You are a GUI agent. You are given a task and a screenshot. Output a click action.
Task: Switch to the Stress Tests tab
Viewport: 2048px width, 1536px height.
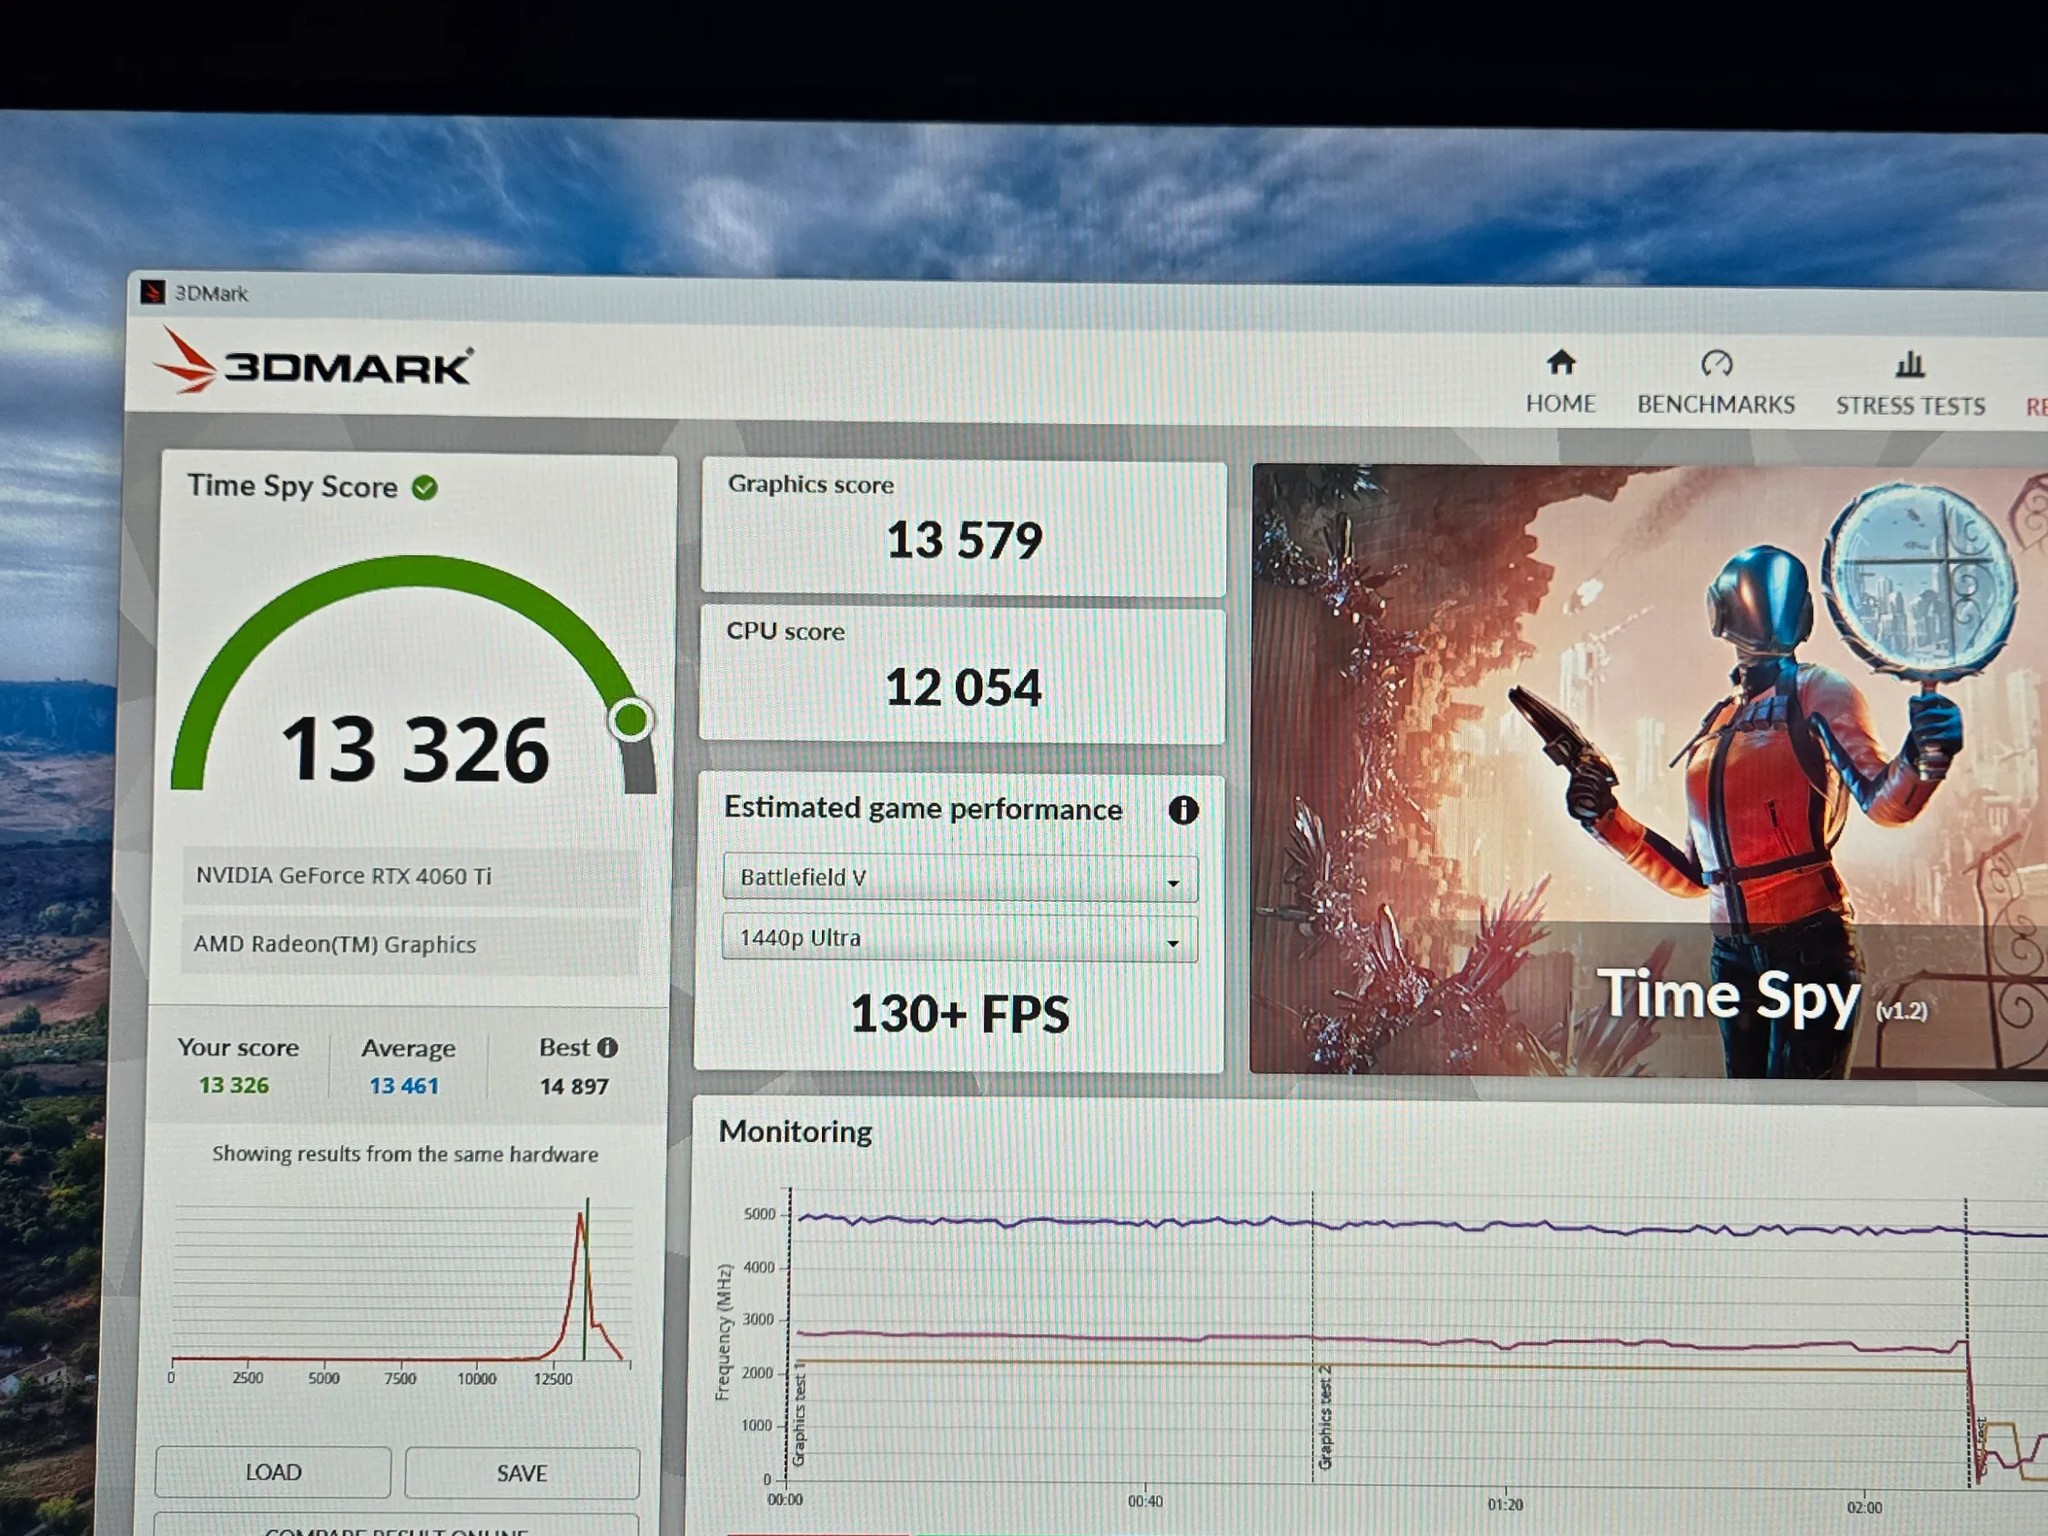click(x=1910, y=405)
